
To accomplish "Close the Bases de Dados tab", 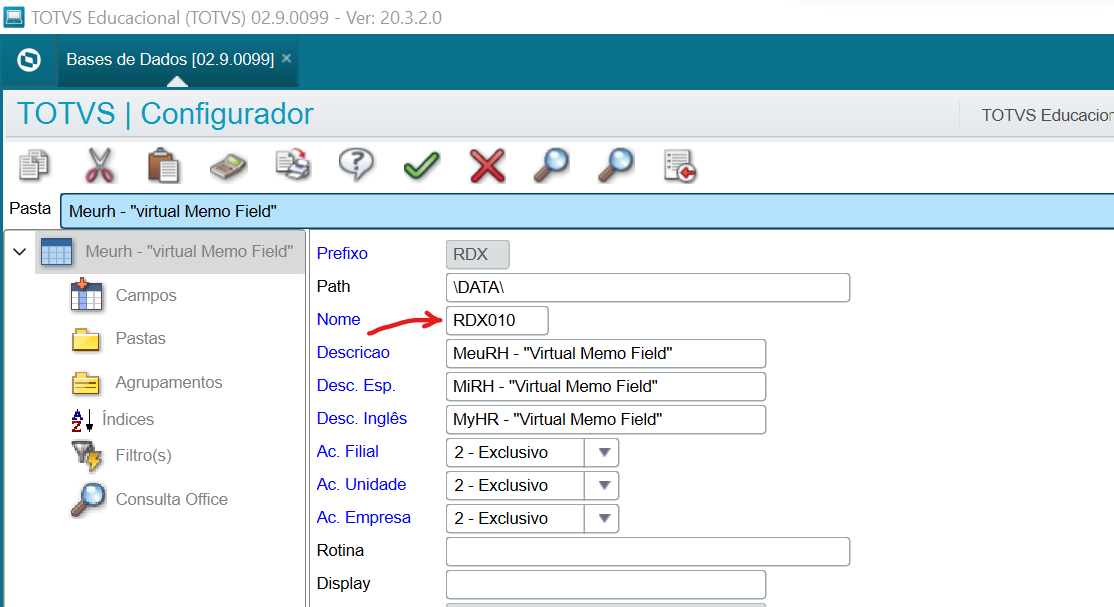I will pyautogui.click(x=286, y=58).
